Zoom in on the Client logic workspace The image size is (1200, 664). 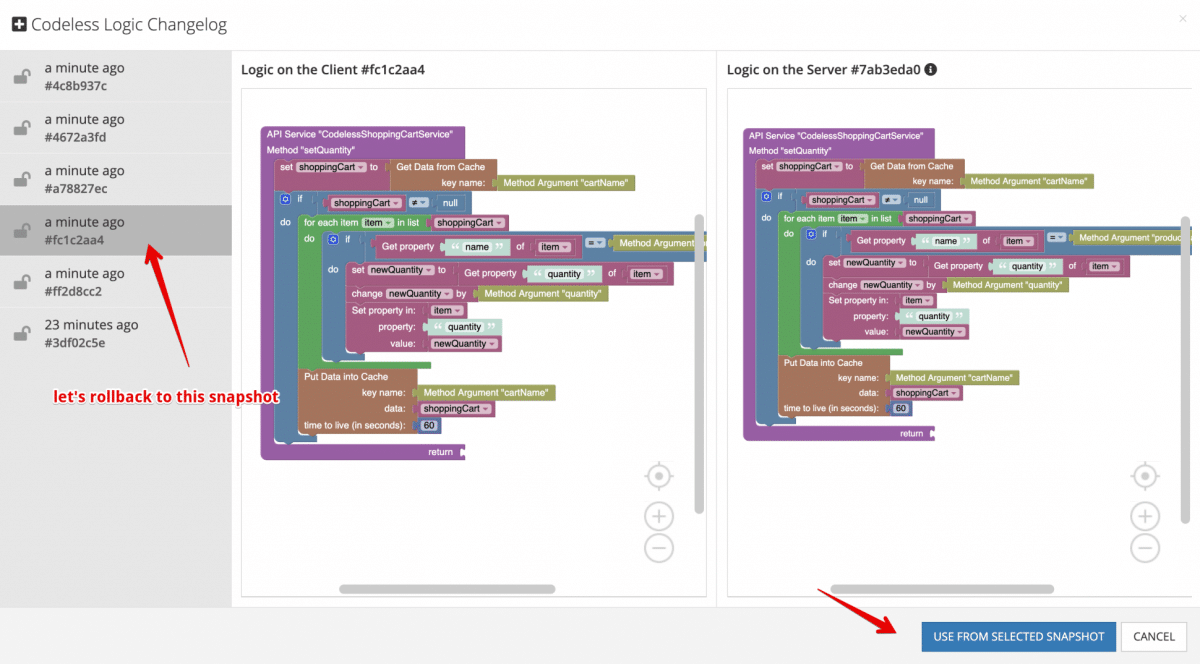[x=658, y=516]
